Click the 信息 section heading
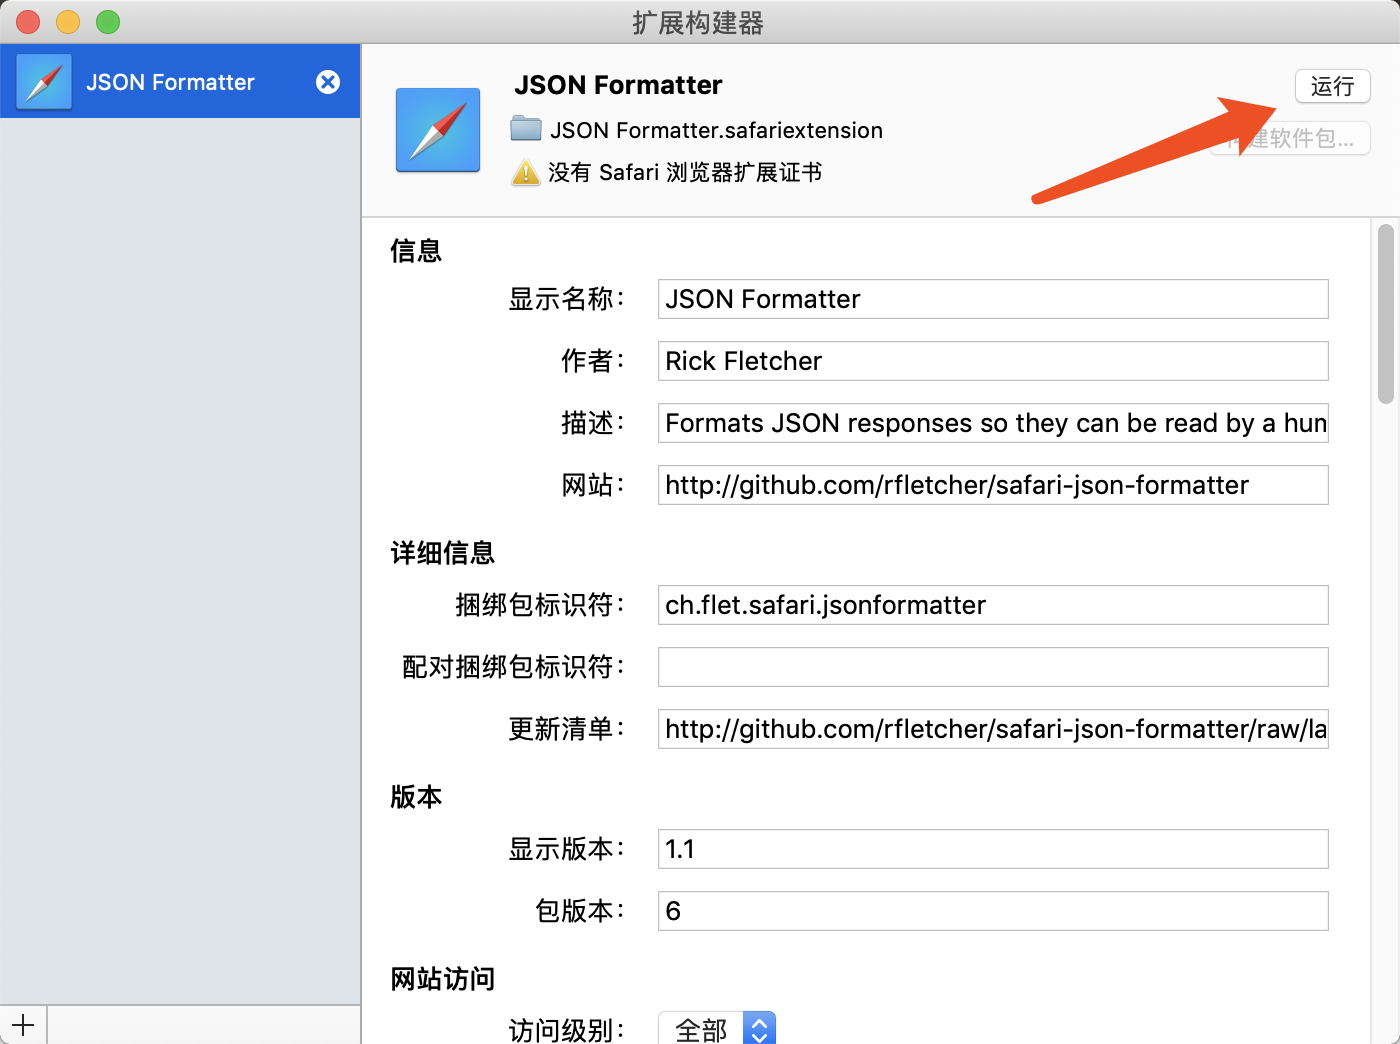1400x1044 pixels. (416, 251)
